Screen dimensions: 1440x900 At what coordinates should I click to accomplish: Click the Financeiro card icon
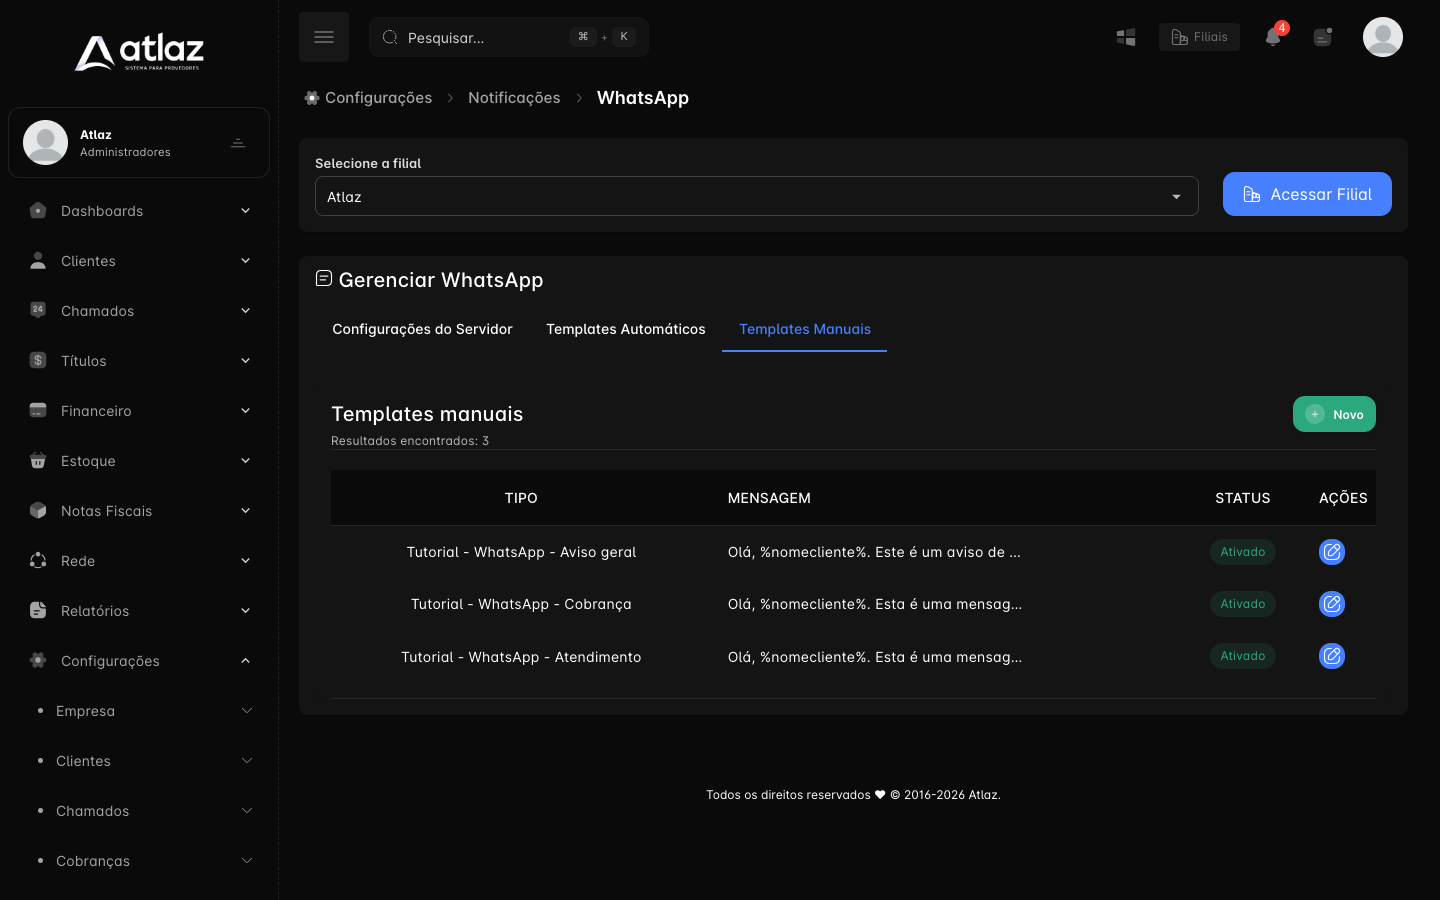click(38, 410)
